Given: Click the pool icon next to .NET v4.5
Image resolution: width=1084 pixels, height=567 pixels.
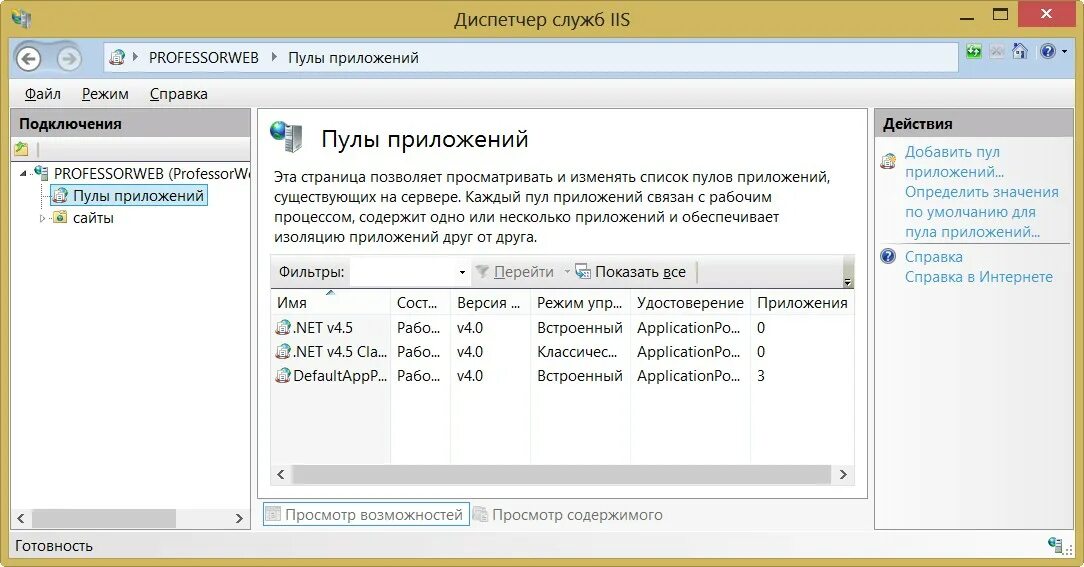Looking at the screenshot, I should point(283,328).
